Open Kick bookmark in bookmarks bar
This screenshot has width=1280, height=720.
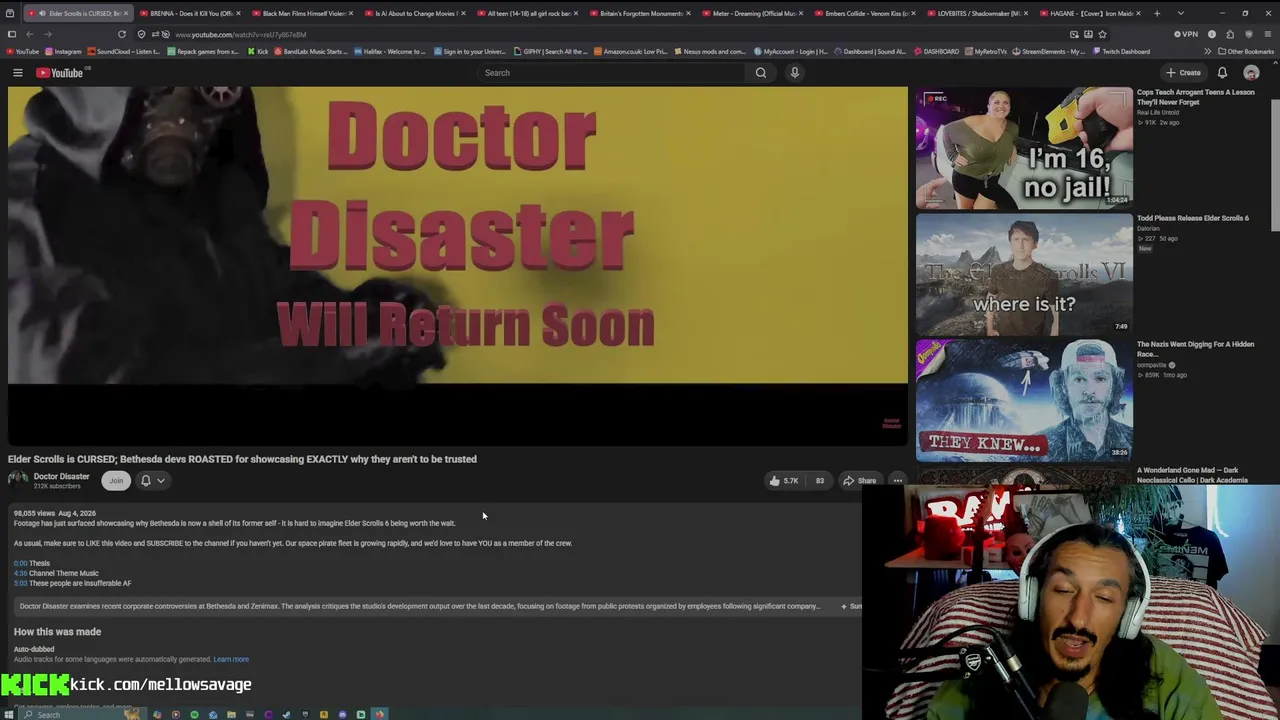[x=258, y=51]
